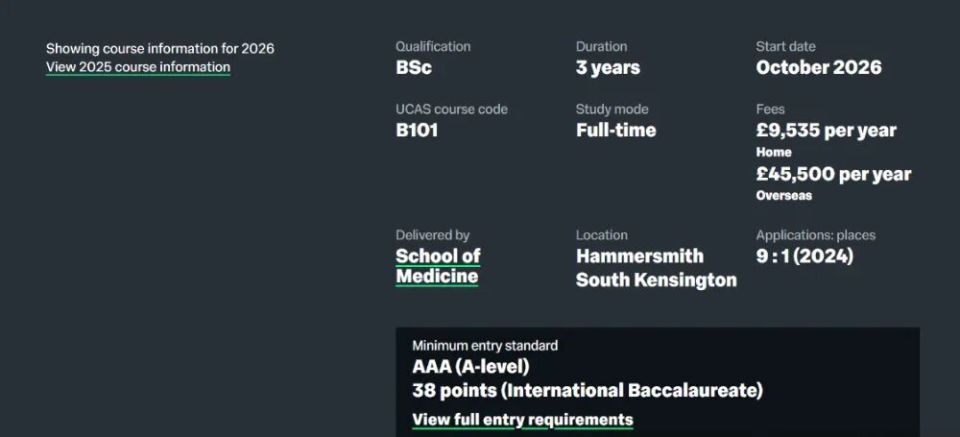This screenshot has width=960, height=437.
Task: Click the Minimum entry standard heading
Action: (485, 345)
